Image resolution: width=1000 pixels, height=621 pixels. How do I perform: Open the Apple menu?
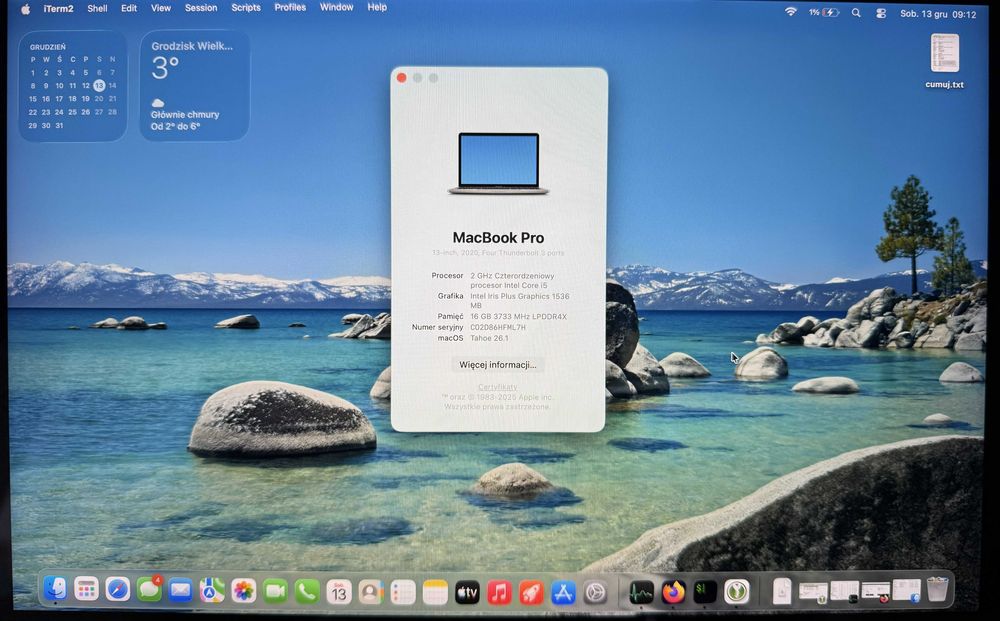26,9
